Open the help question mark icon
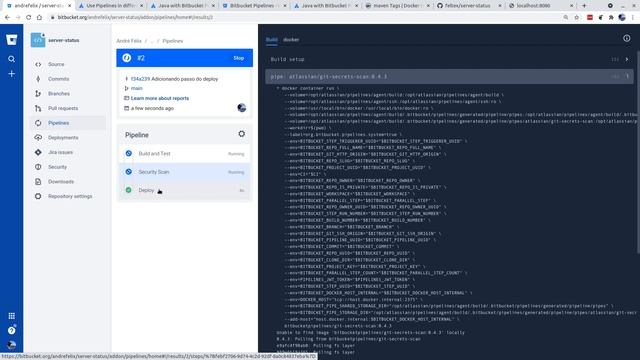The width and height of the screenshot is (640, 360). click(x=11, y=330)
